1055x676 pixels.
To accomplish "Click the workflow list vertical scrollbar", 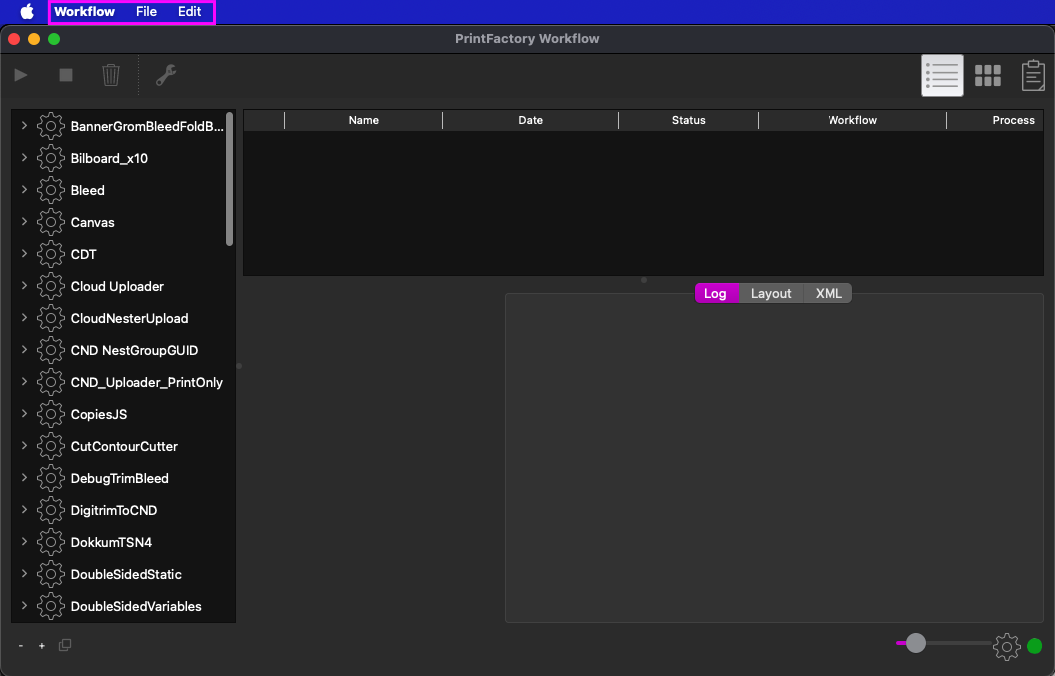I will (x=229, y=180).
